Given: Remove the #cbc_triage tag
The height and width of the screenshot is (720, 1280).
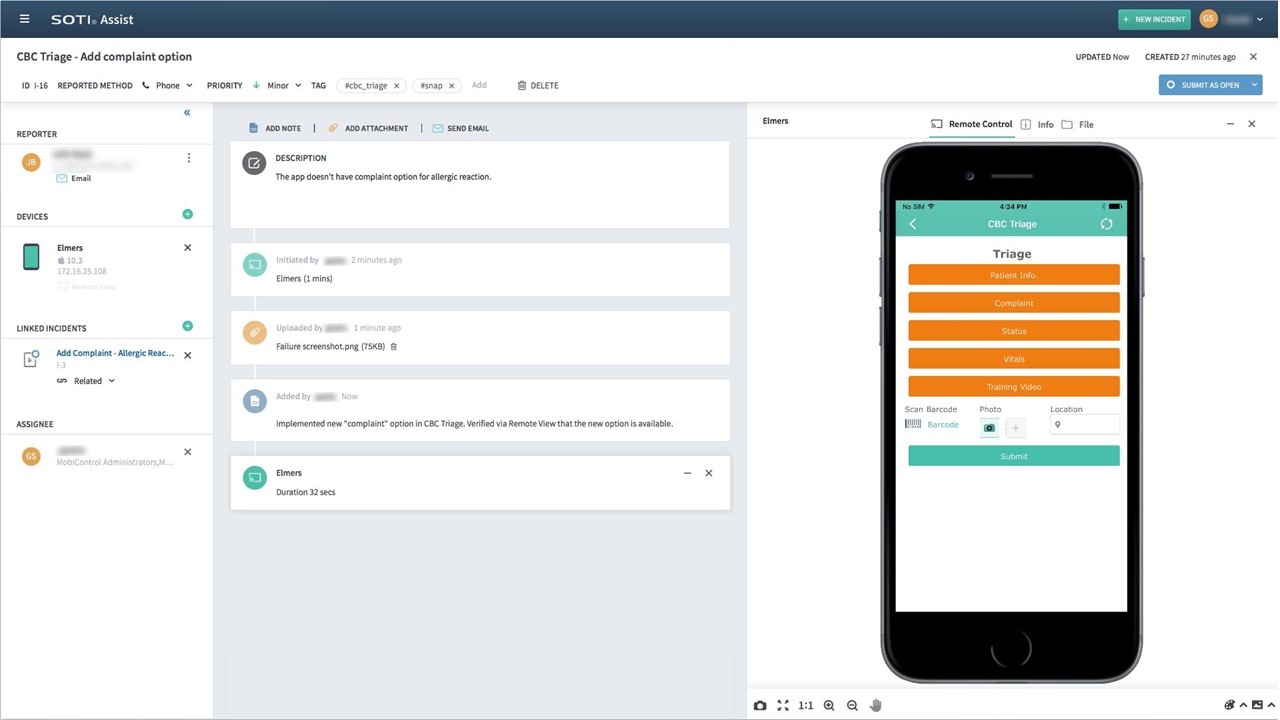Looking at the screenshot, I should click(397, 86).
